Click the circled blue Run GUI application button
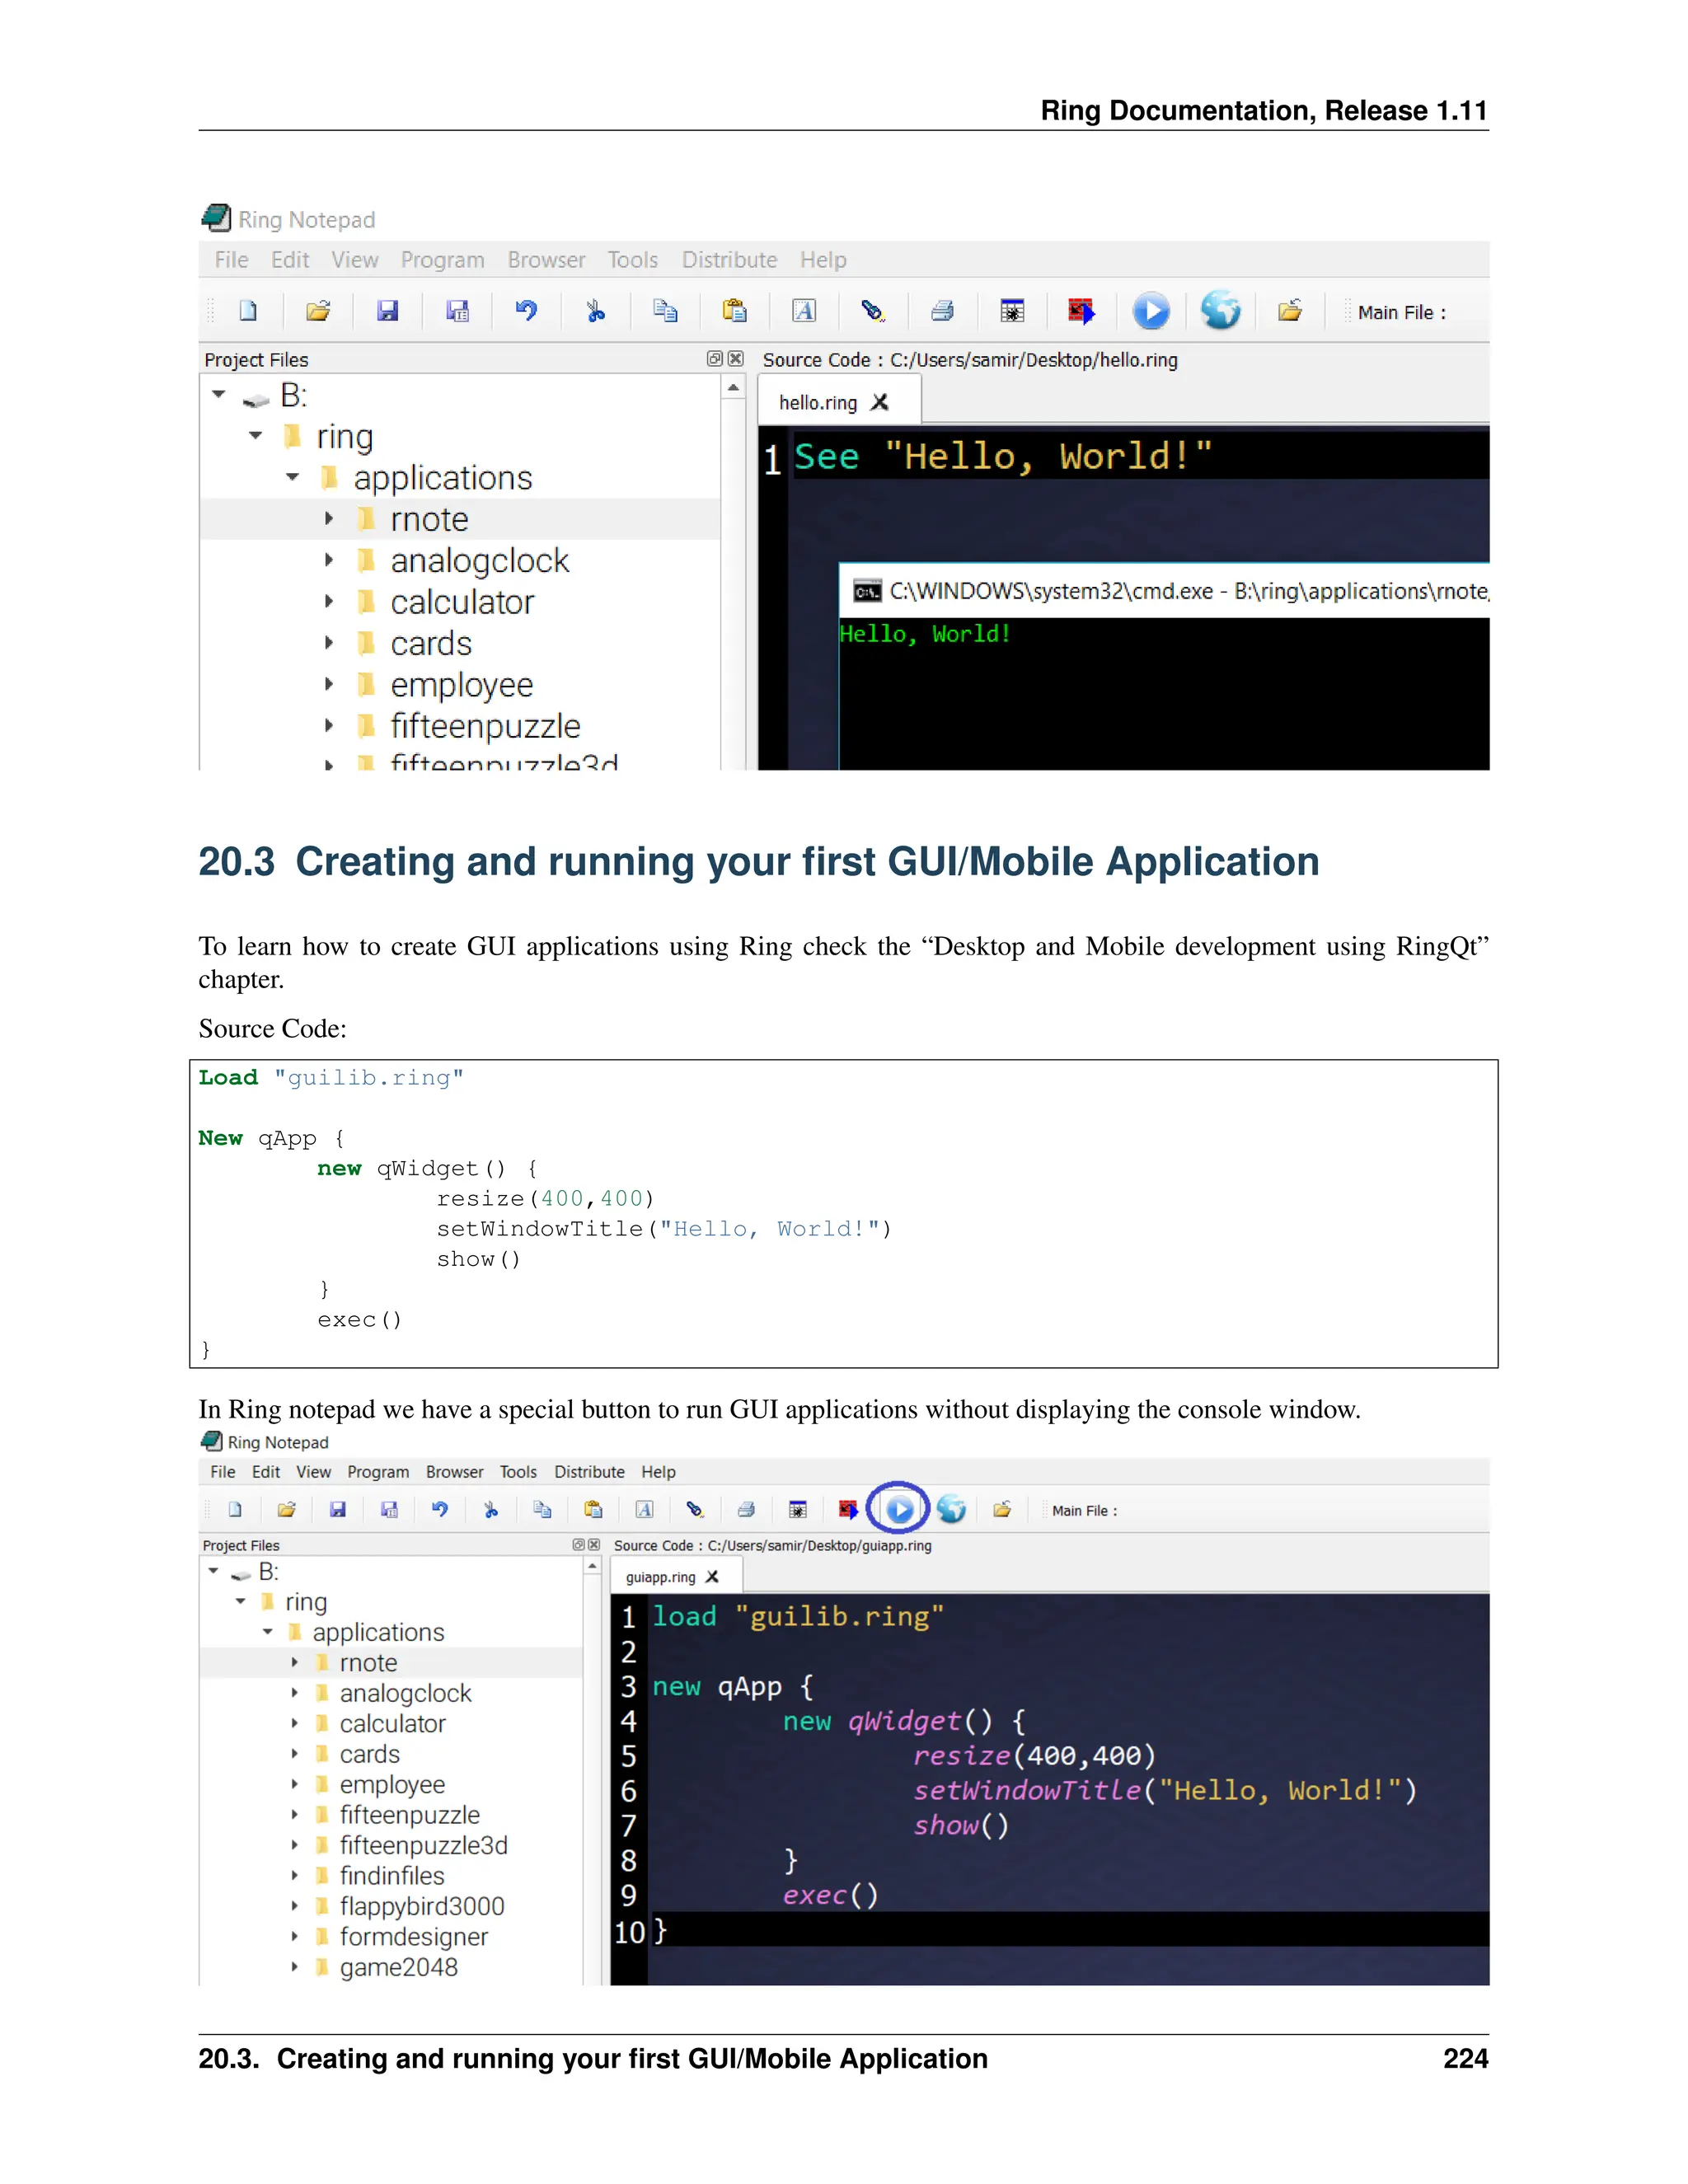This screenshot has height=2184, width=1688. (899, 1510)
